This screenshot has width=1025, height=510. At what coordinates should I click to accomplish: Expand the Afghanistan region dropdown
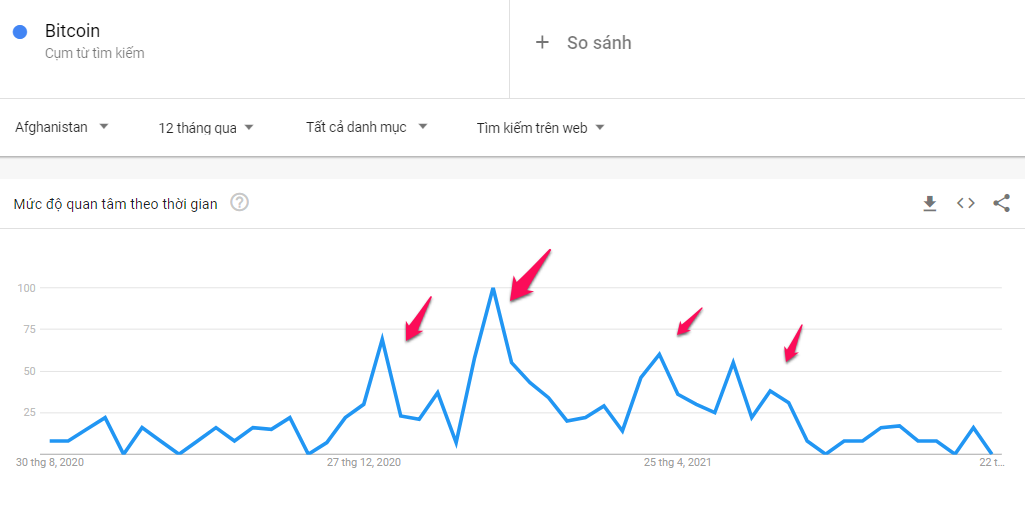pyautogui.click(x=61, y=128)
